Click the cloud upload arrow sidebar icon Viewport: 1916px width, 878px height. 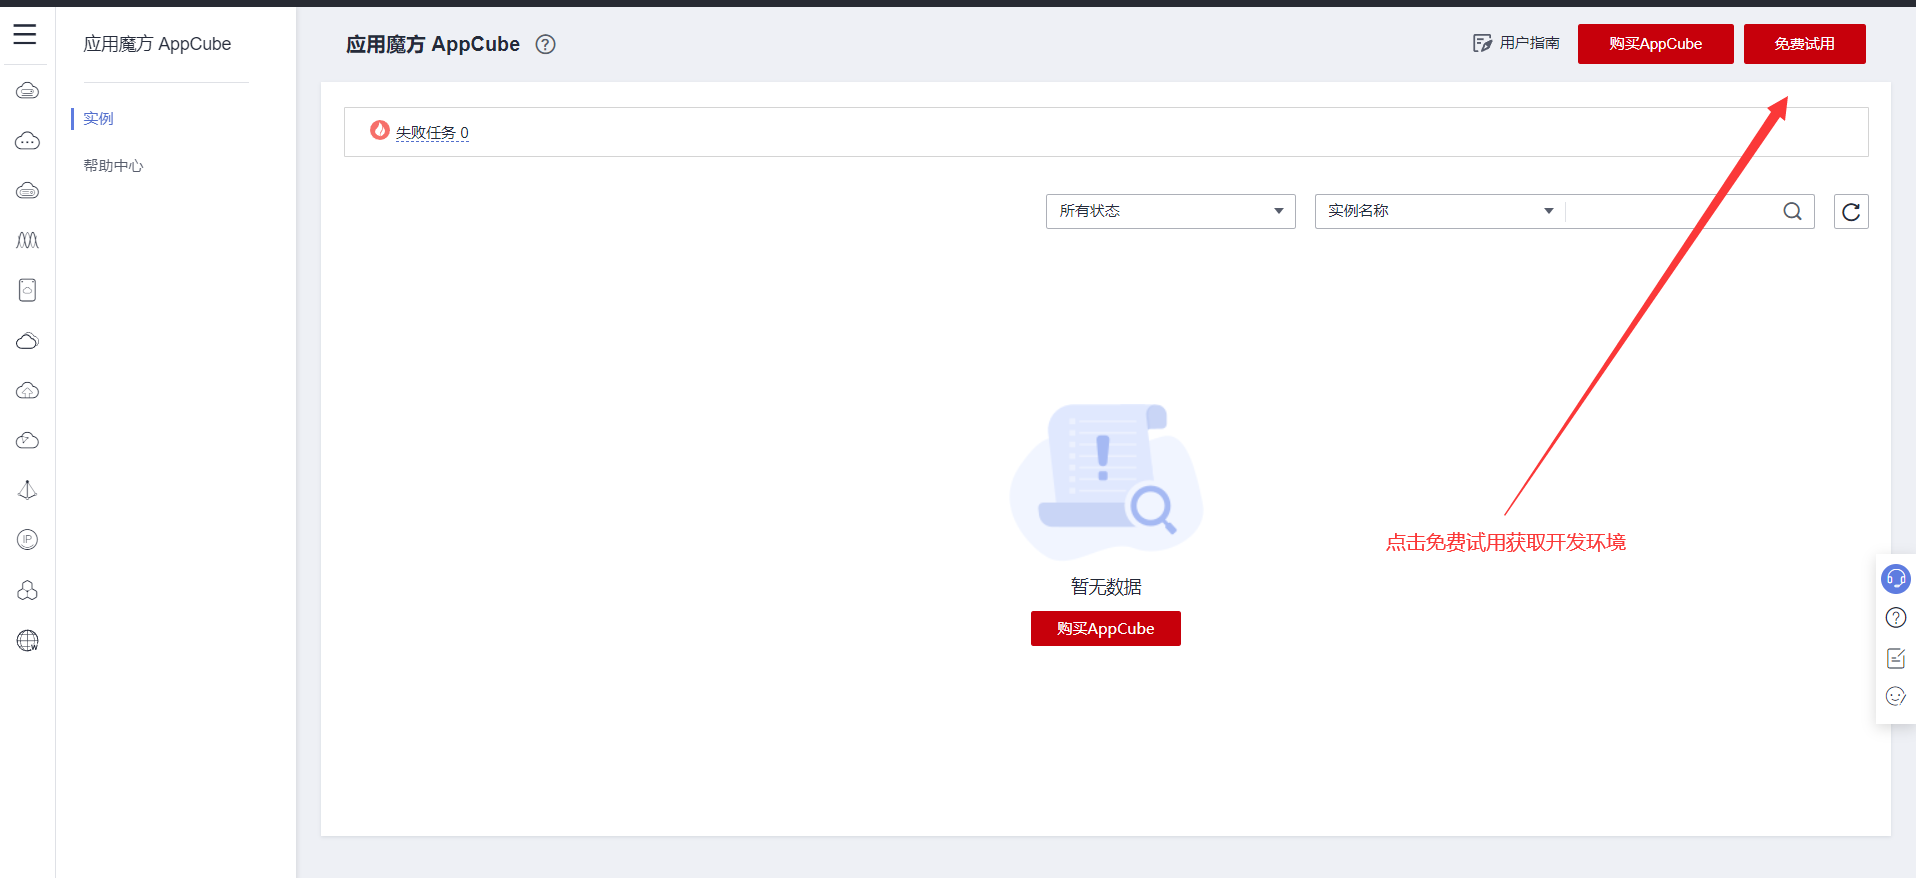pos(28,391)
